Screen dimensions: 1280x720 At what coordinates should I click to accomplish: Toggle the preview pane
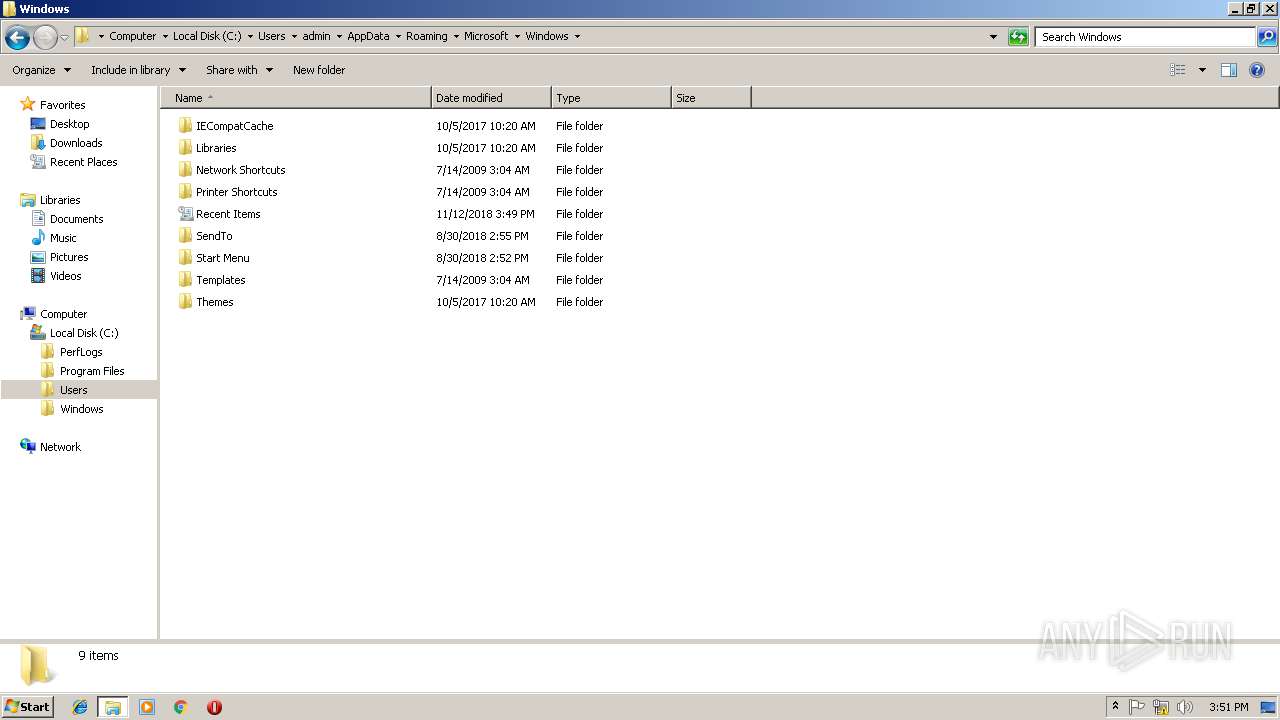point(1229,70)
